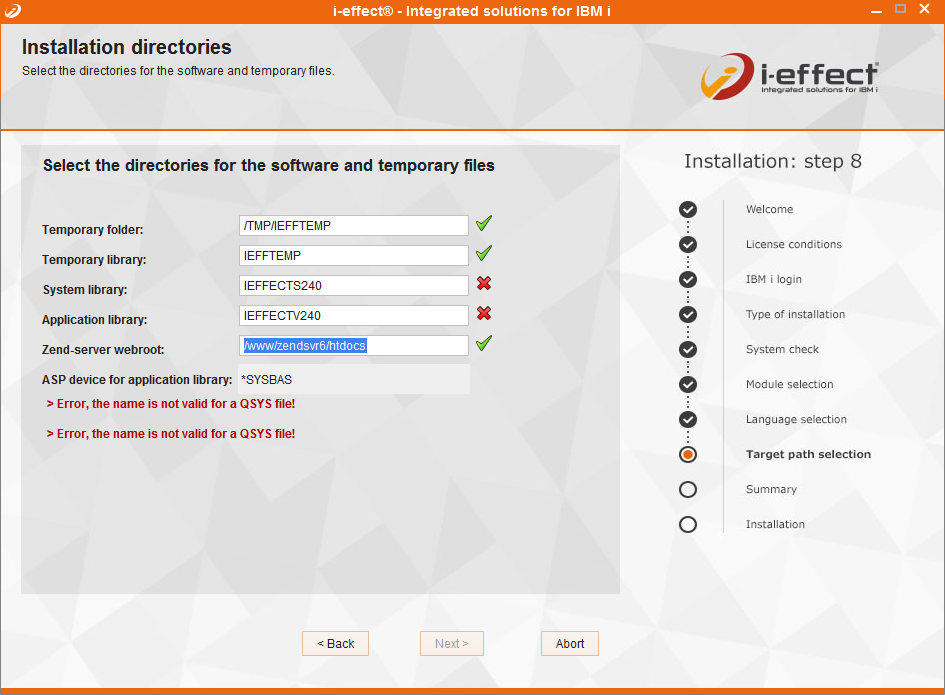Image resolution: width=945 pixels, height=695 pixels.
Task: Click green checkmark next to Zend-server webroot
Action: pos(484,343)
